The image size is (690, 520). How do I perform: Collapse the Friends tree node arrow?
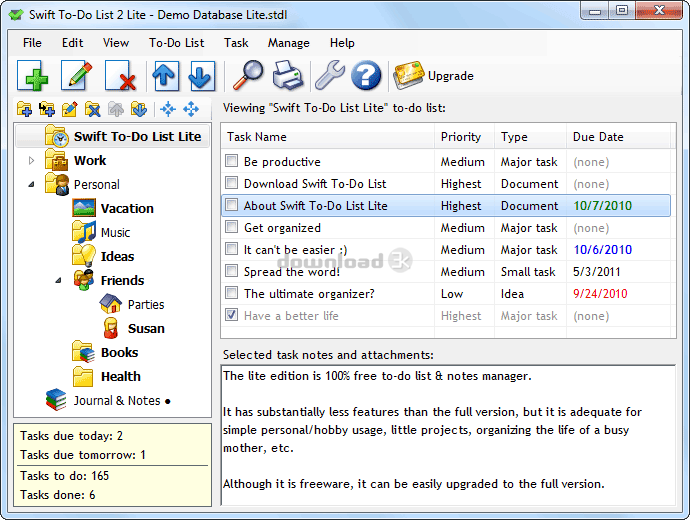coord(58,280)
